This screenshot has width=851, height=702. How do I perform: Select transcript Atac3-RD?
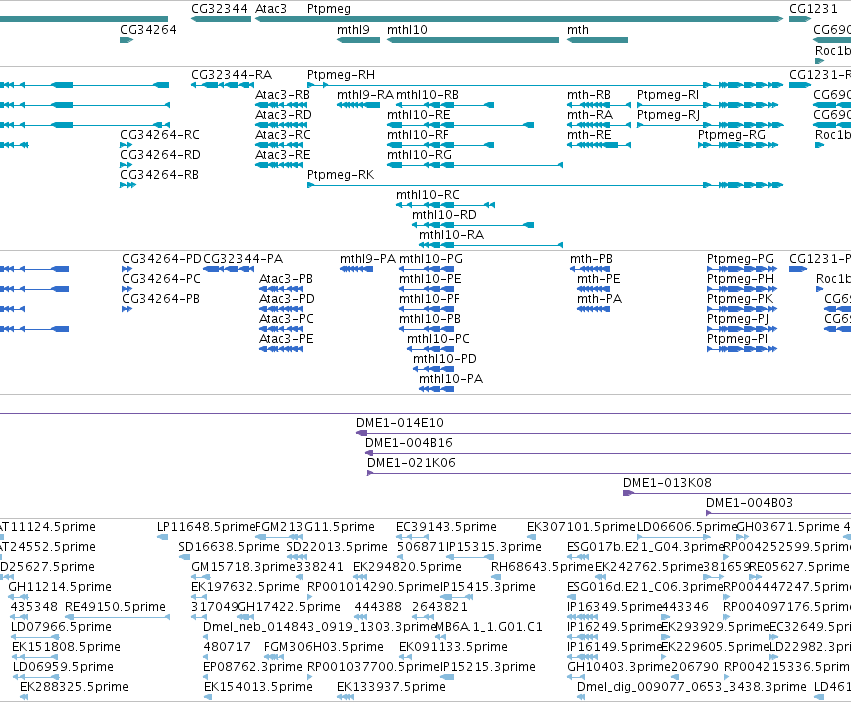(283, 115)
